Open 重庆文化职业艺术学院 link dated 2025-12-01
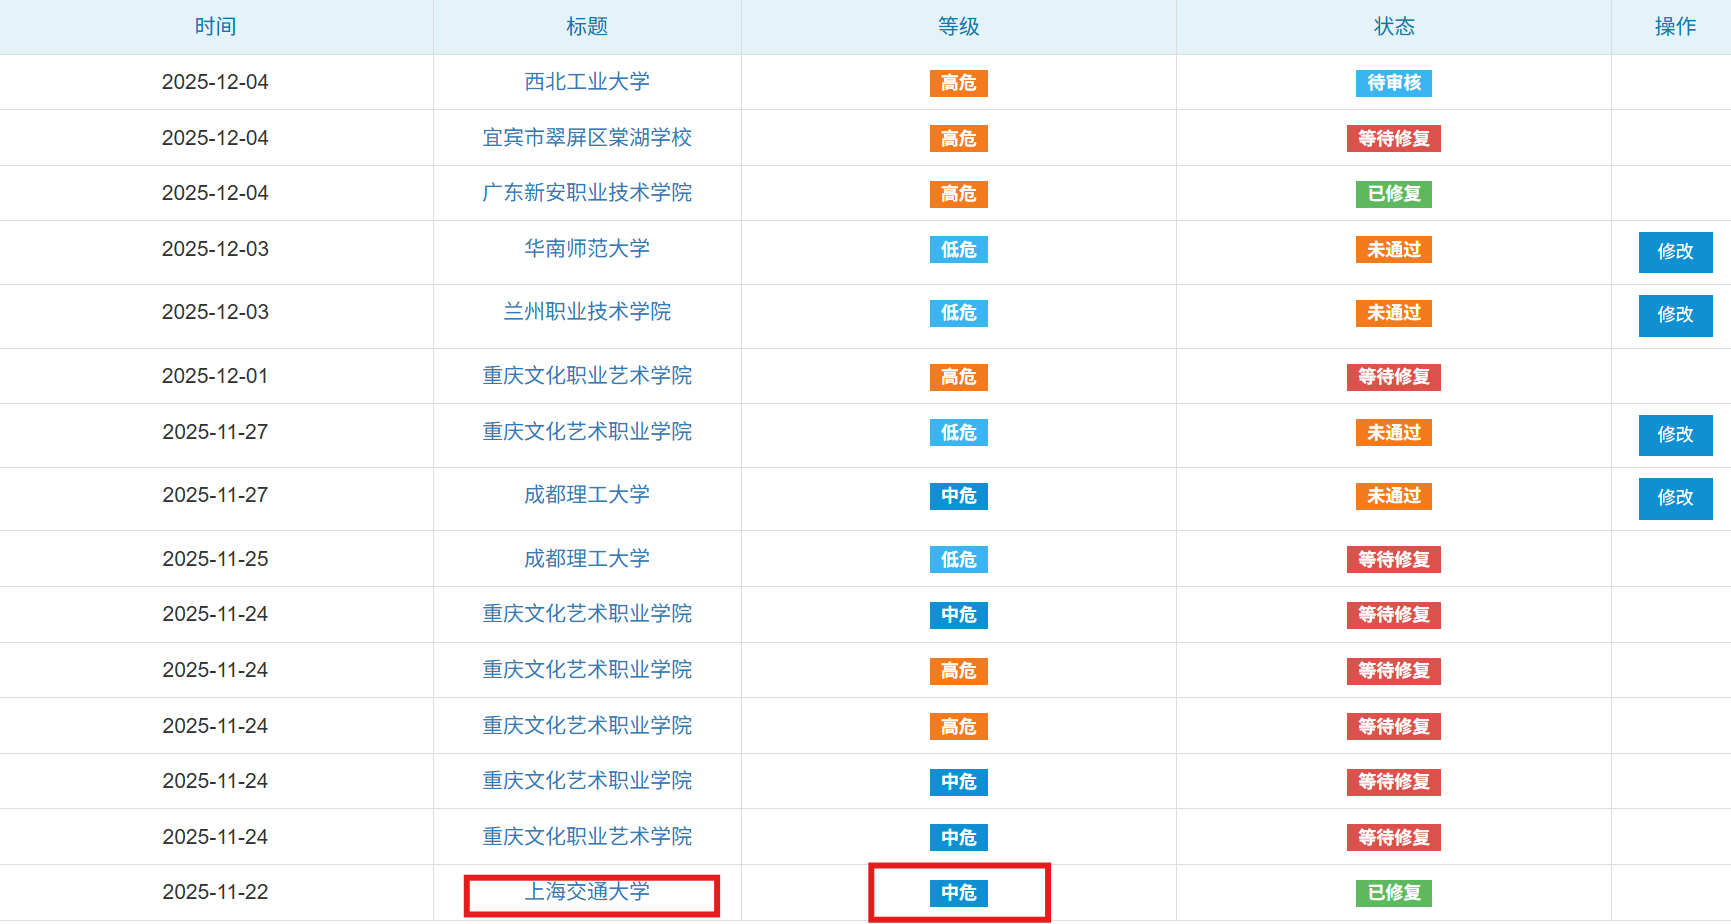This screenshot has width=1731, height=924. 587,376
